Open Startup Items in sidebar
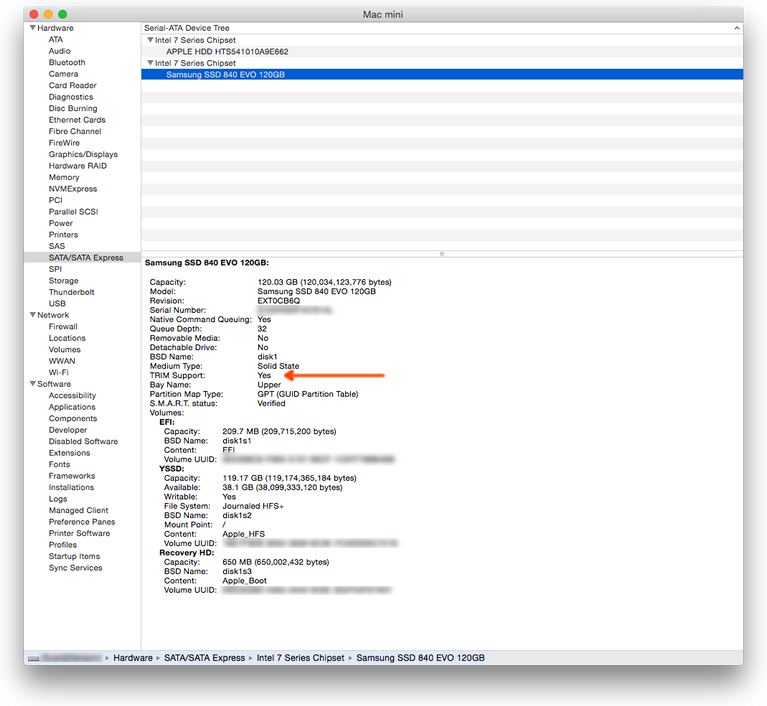Image resolution: width=767 pixels, height=706 pixels. 74,556
